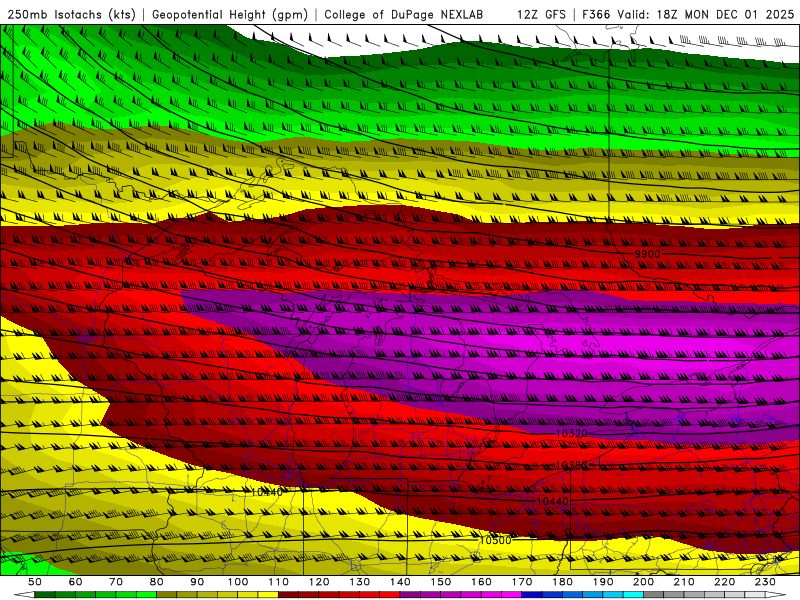Click the 180 value on the color scale
This screenshot has height=600, width=800.
[x=563, y=582]
